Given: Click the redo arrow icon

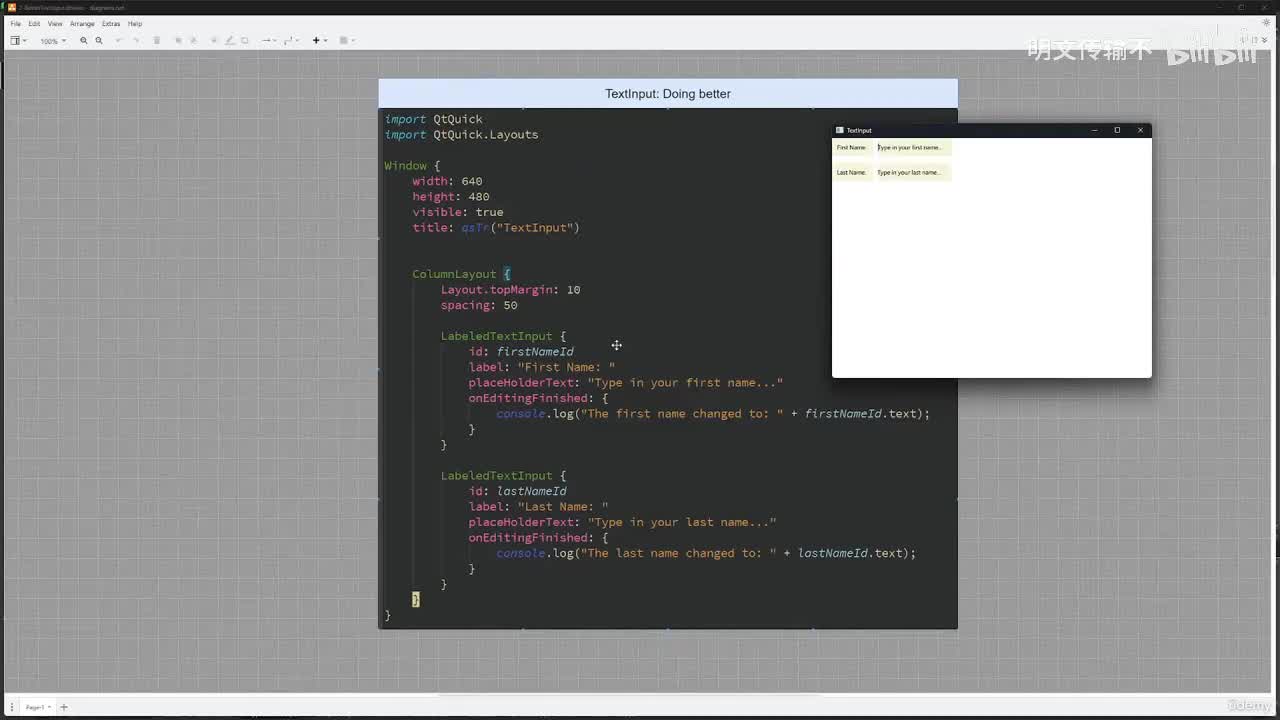Looking at the screenshot, I should (x=136, y=41).
